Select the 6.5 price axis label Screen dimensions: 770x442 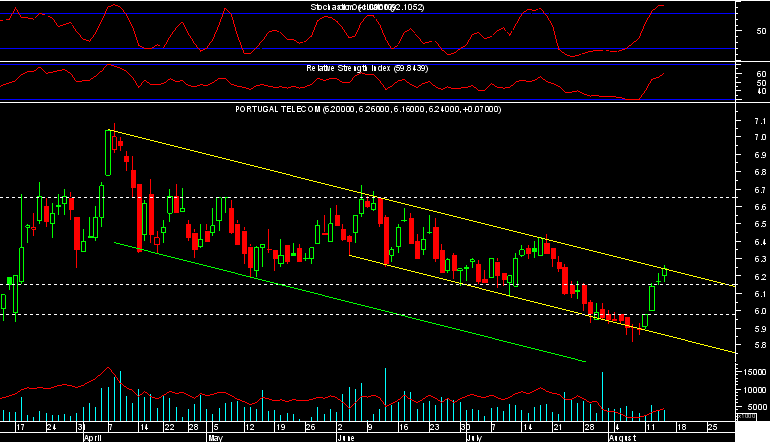(x=760, y=224)
